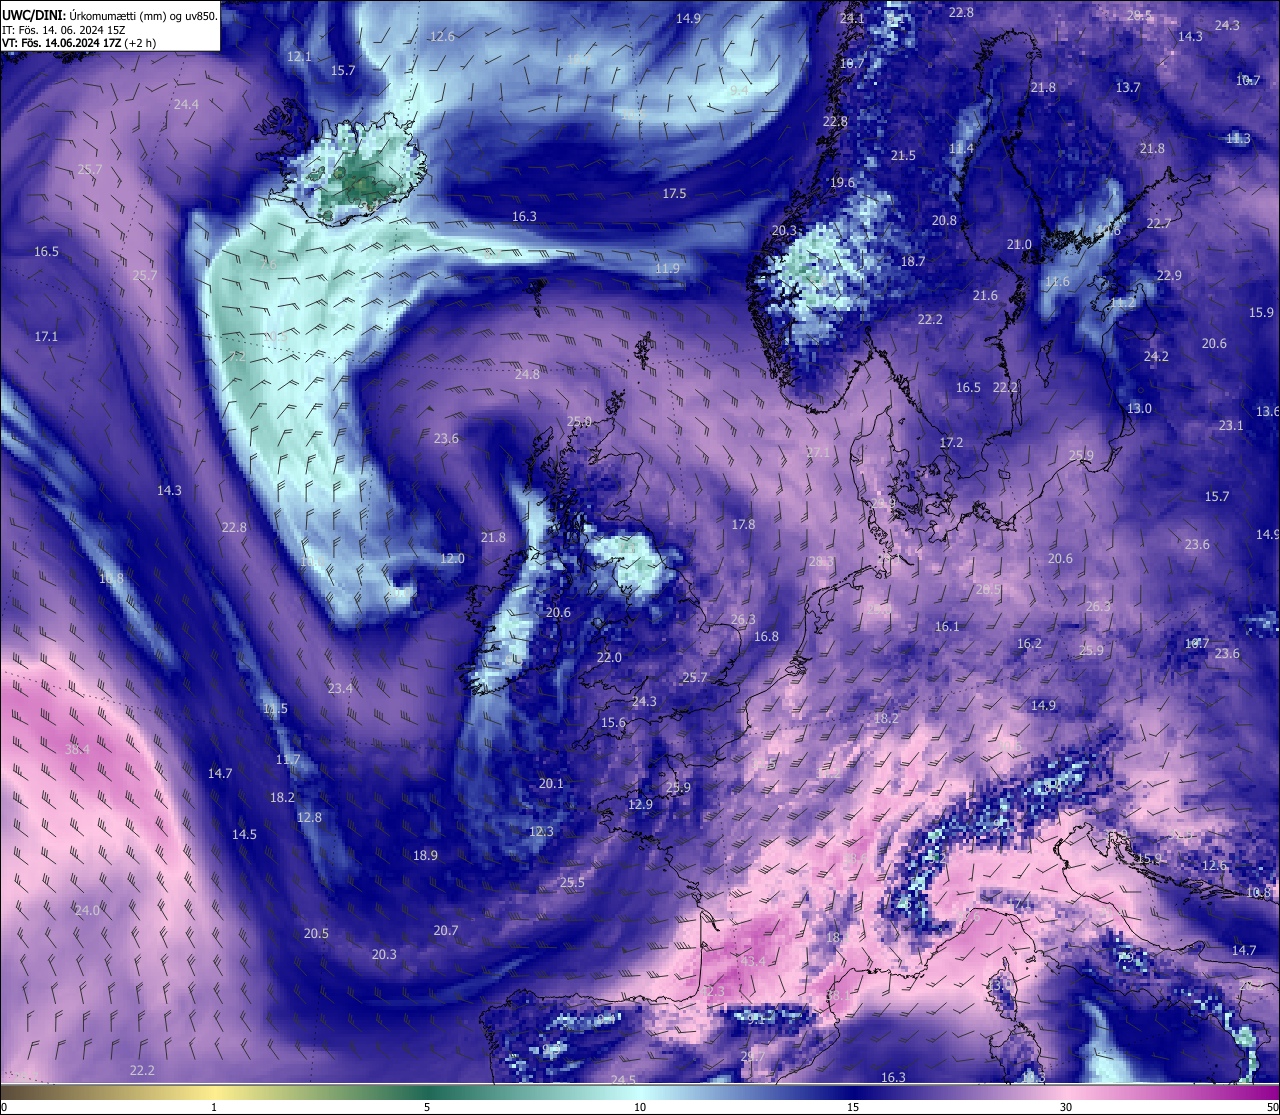The height and width of the screenshot is (1115, 1280).
Task: Click the 10 tick on color scale
Action: coord(640,1107)
